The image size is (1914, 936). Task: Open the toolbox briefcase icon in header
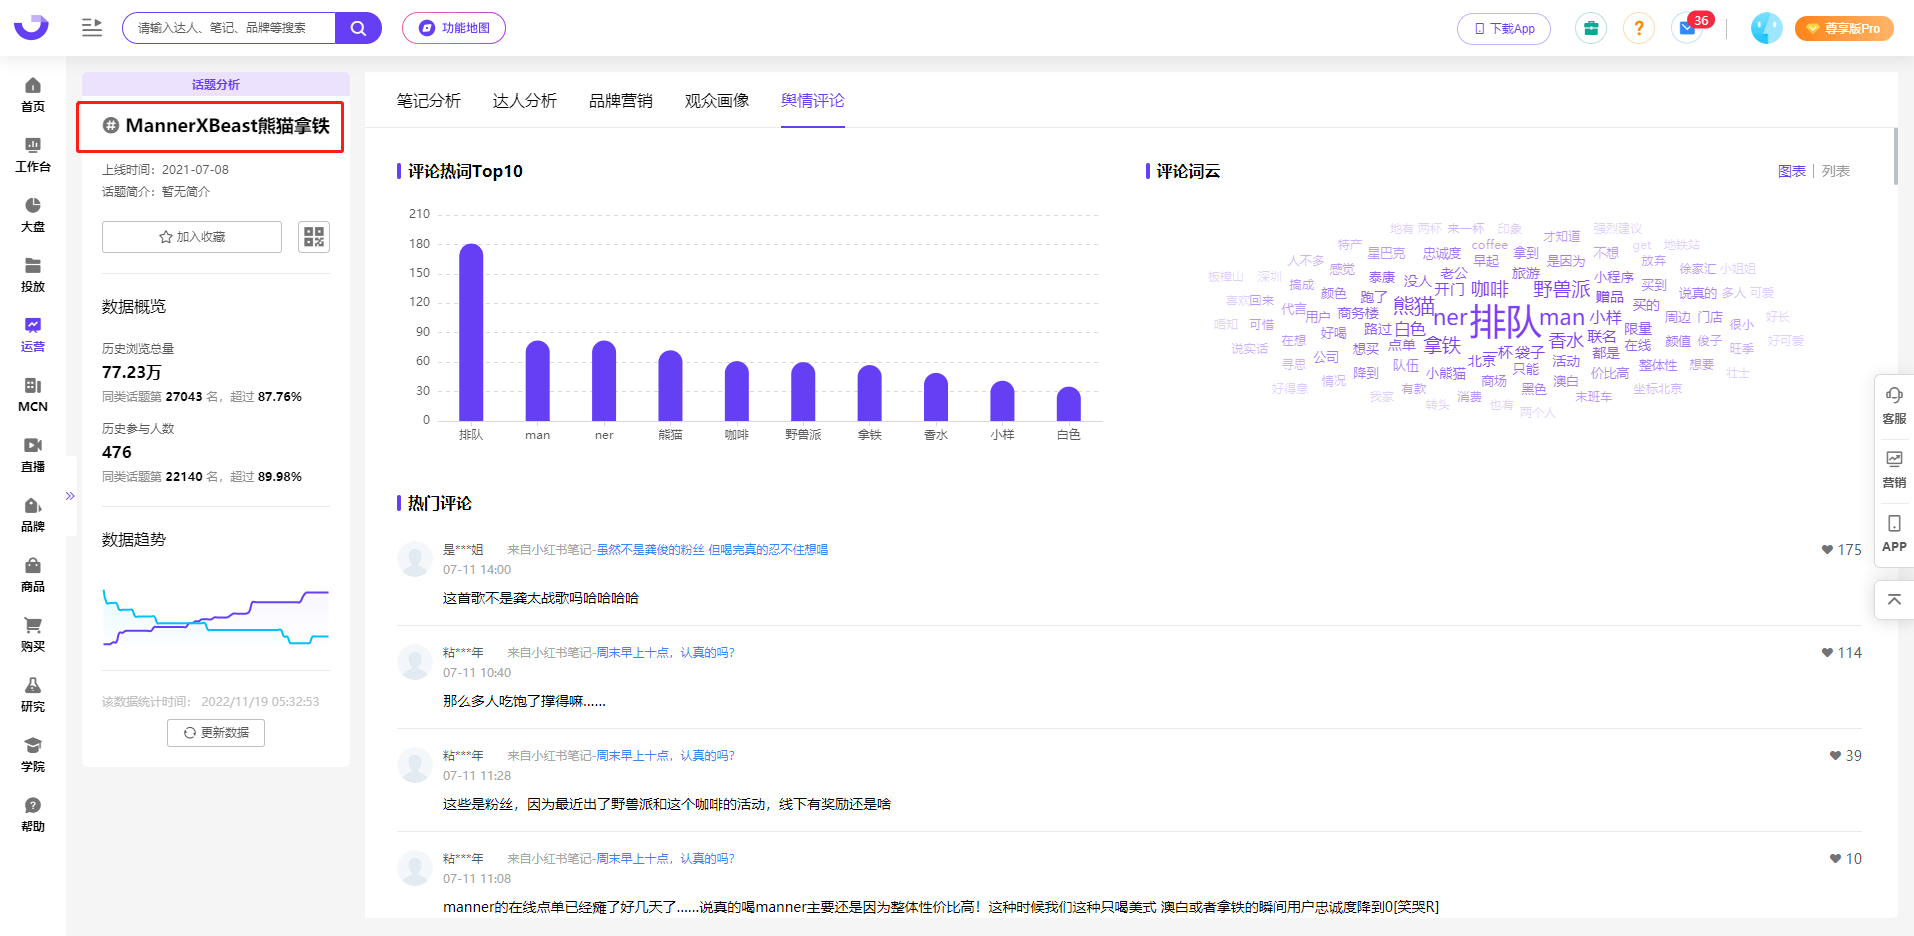click(1590, 28)
